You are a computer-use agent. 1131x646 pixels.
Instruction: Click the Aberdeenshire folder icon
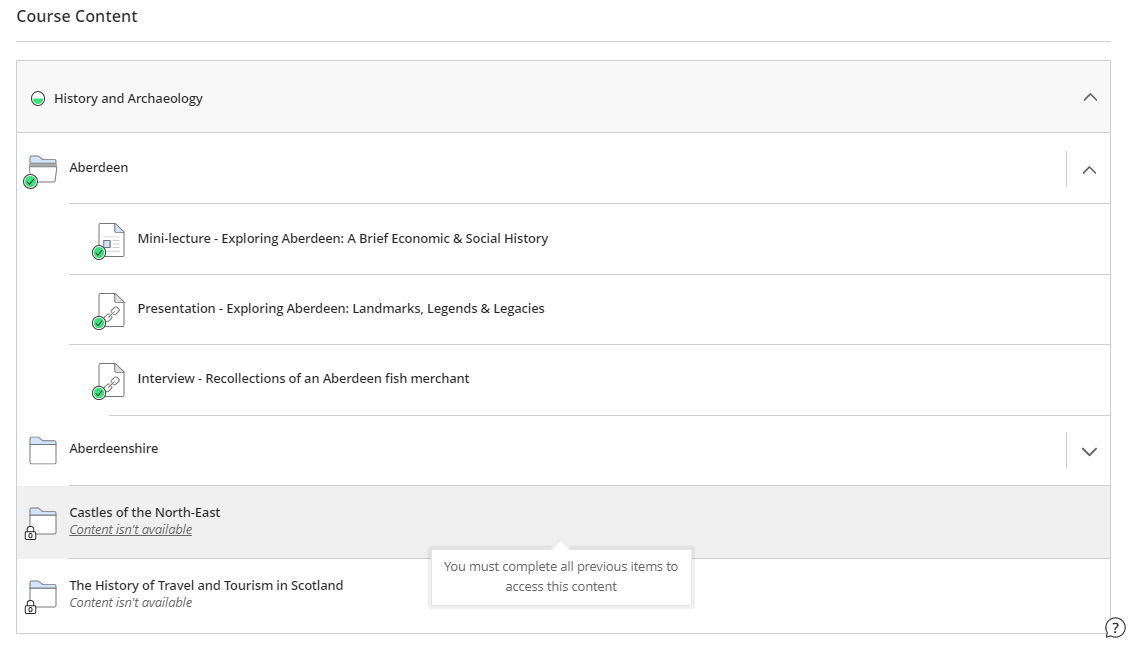click(x=43, y=450)
